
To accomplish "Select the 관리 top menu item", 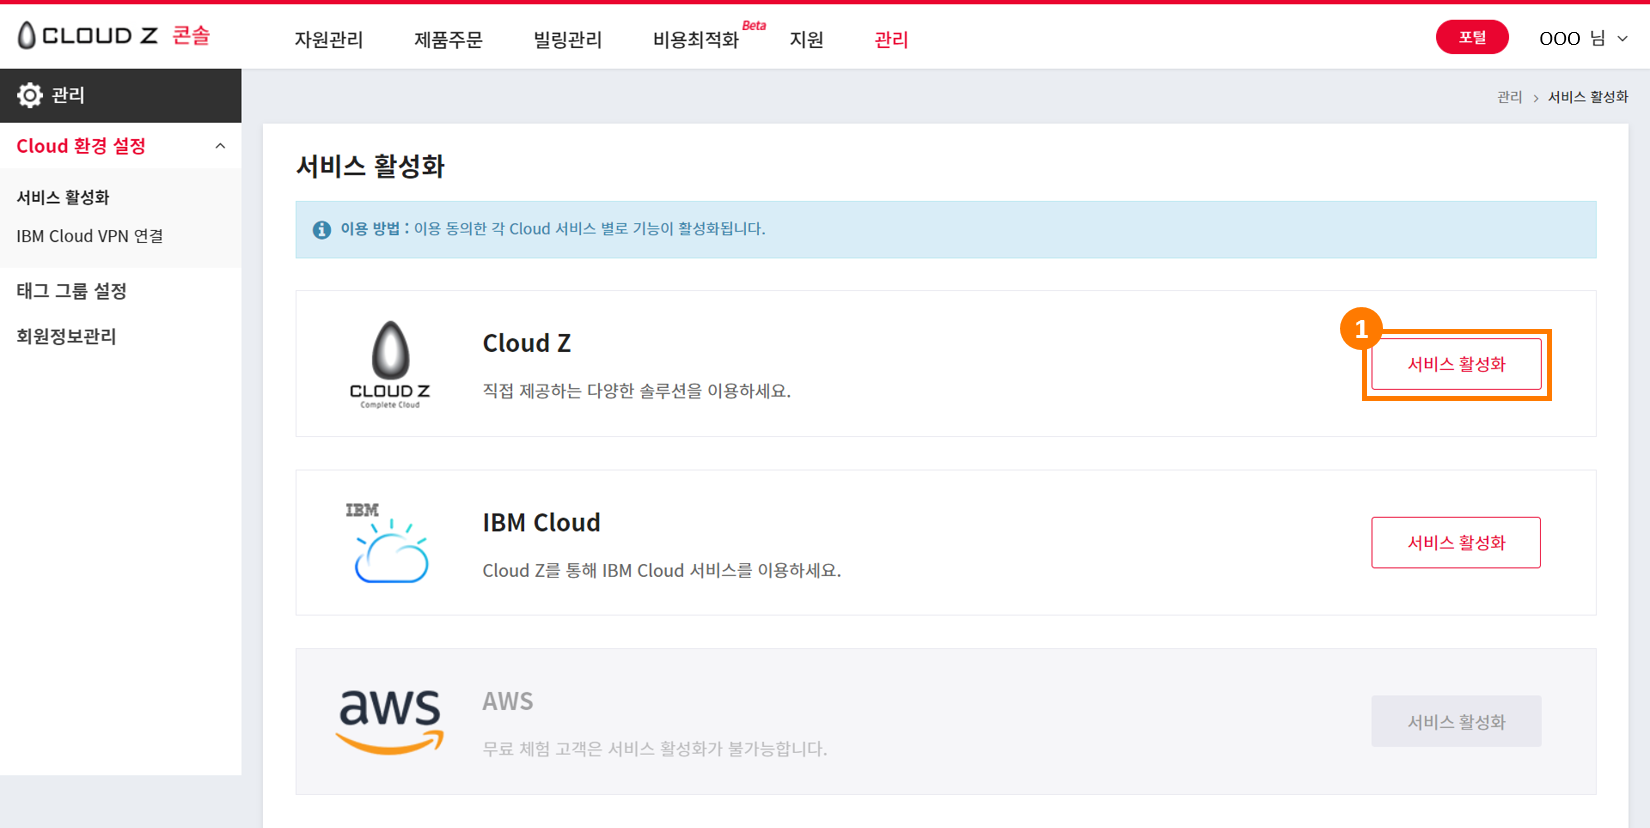I will point(891,40).
